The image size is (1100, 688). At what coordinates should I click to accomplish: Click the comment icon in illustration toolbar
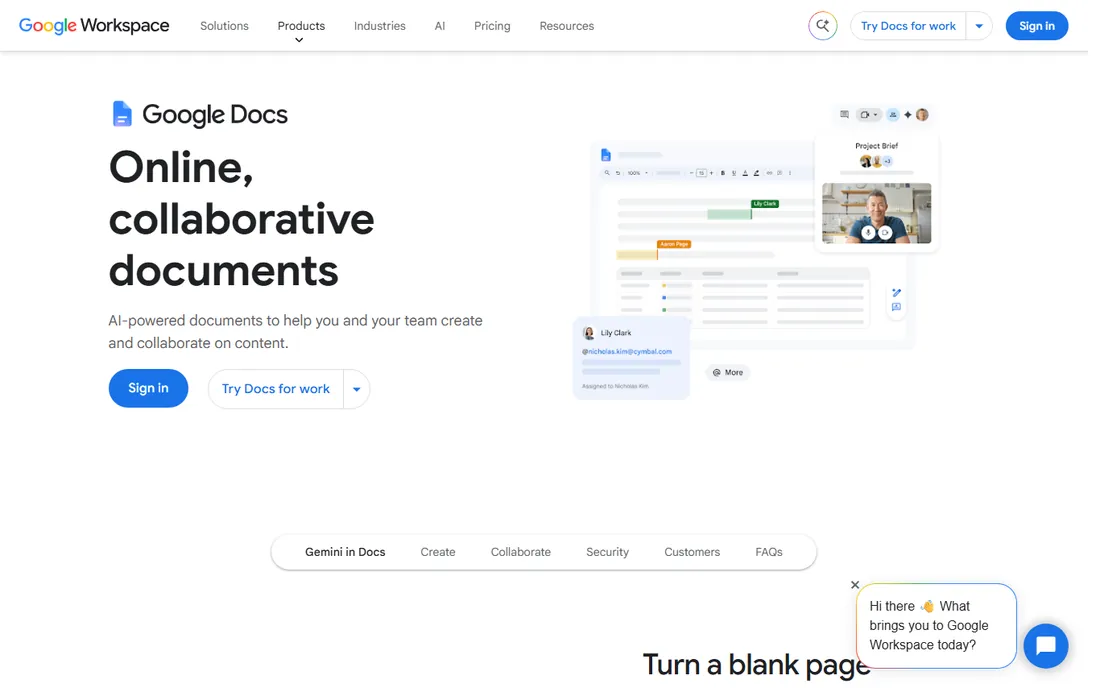pos(845,114)
